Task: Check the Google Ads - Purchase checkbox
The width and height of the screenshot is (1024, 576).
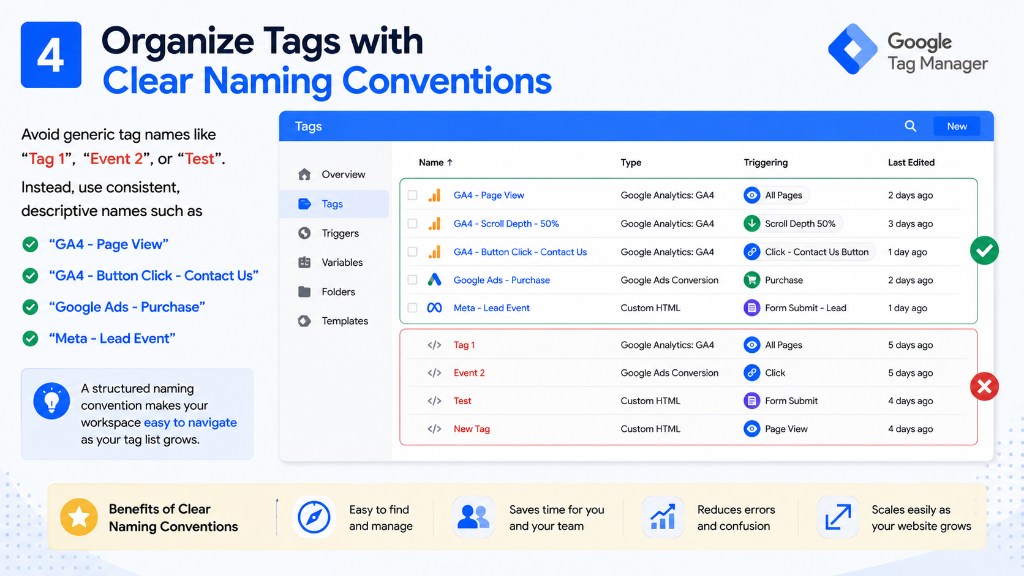Action: pyautogui.click(x=412, y=280)
